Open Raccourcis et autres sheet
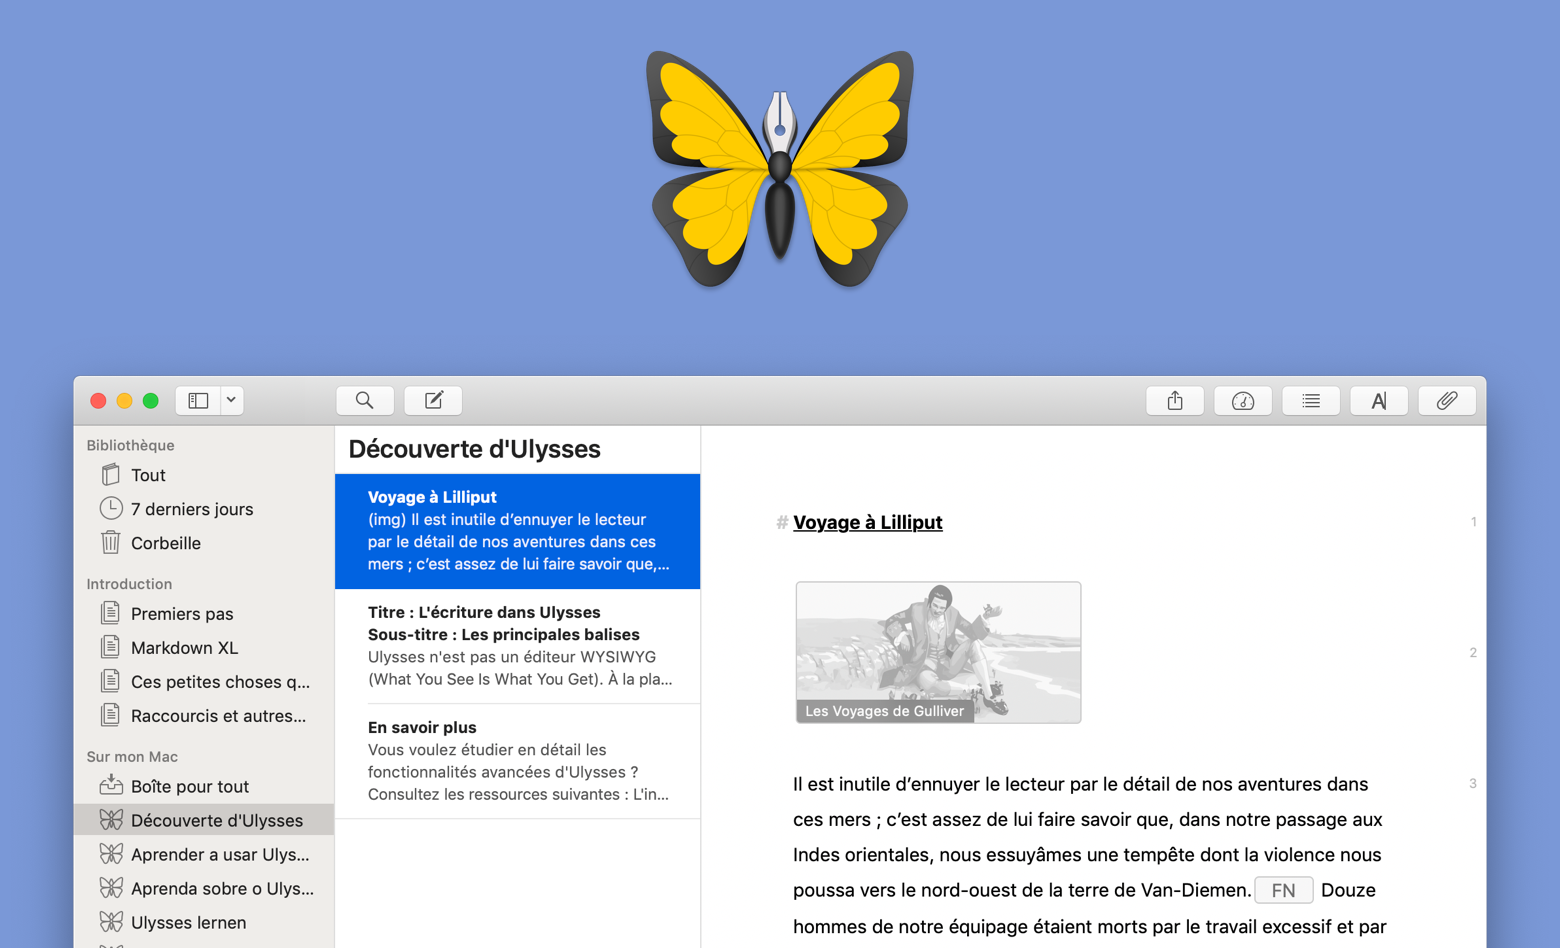This screenshot has width=1560, height=948. (204, 716)
